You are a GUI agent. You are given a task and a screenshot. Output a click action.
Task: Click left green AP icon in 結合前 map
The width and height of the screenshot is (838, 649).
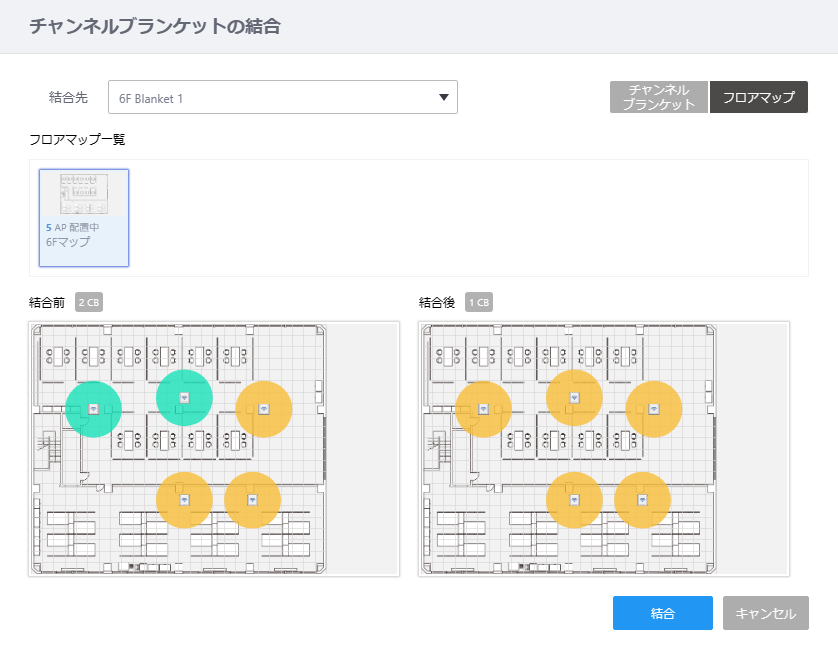[94, 409]
